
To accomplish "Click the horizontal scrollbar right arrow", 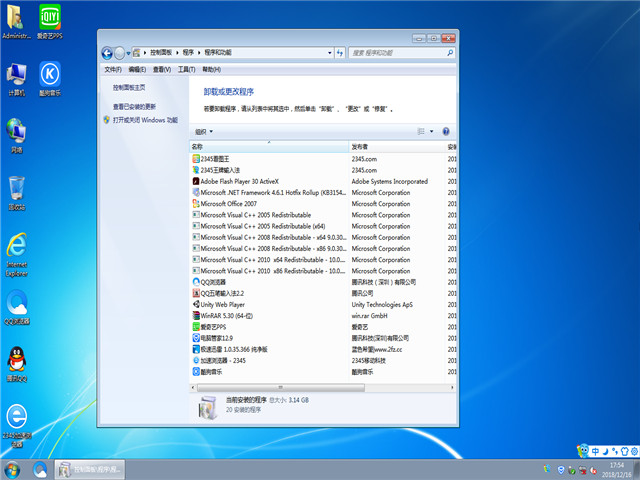I will pos(452,387).
